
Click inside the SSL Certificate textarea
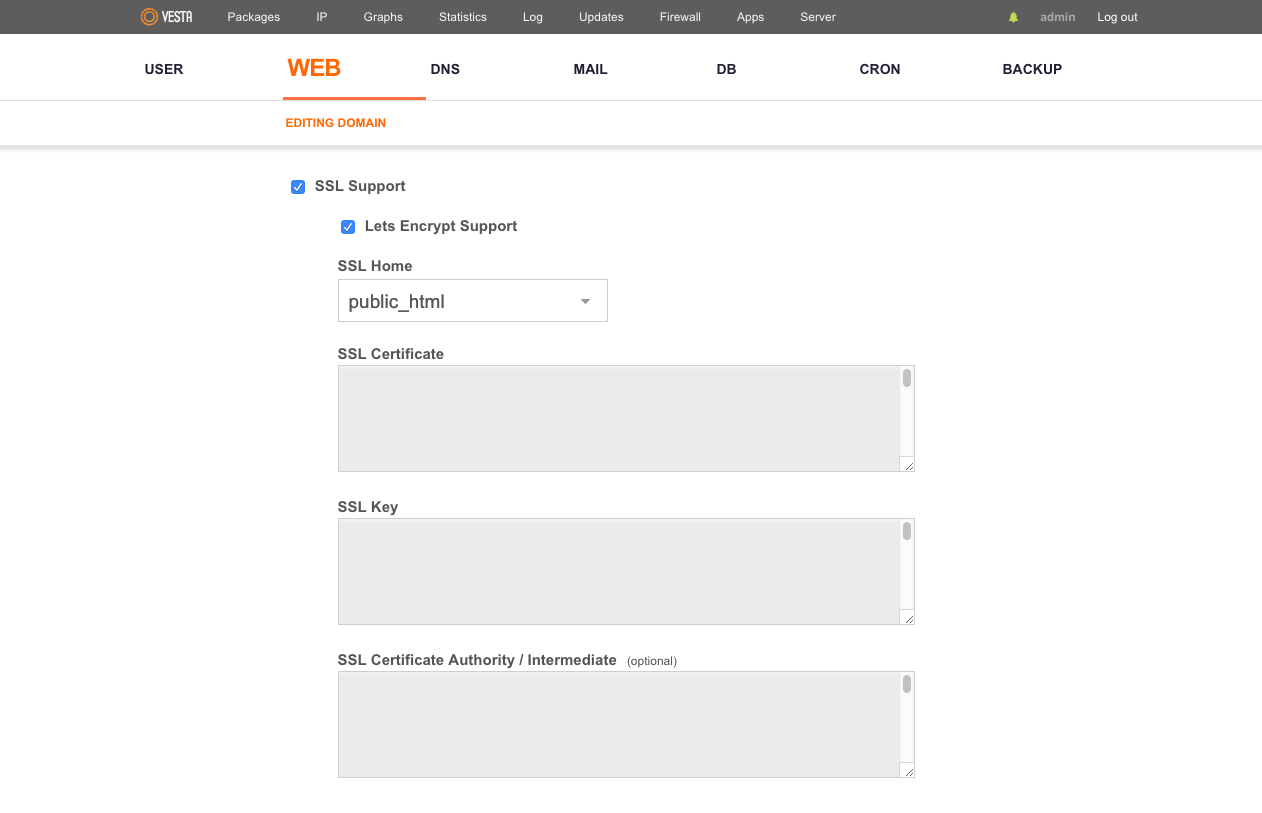(626, 418)
